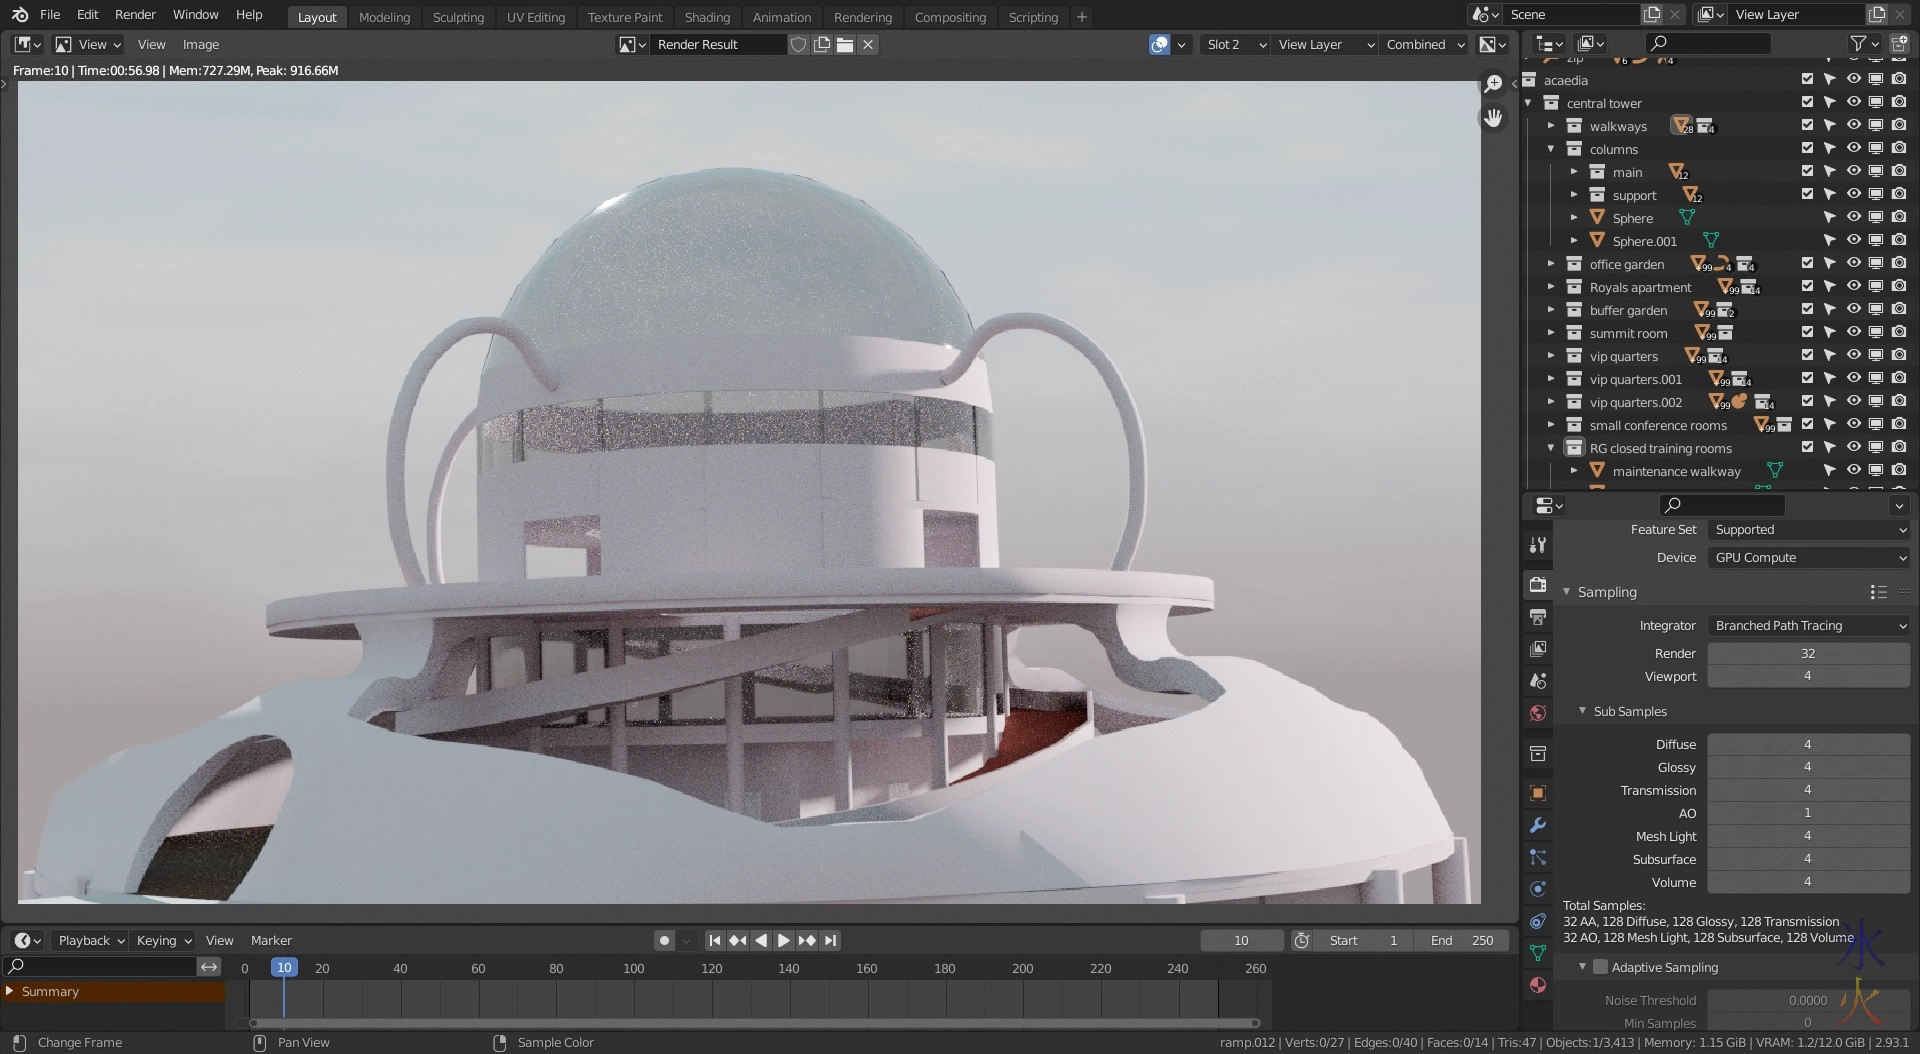This screenshot has width=1920, height=1054.
Task: Click the open image folder icon
Action: (x=845, y=45)
